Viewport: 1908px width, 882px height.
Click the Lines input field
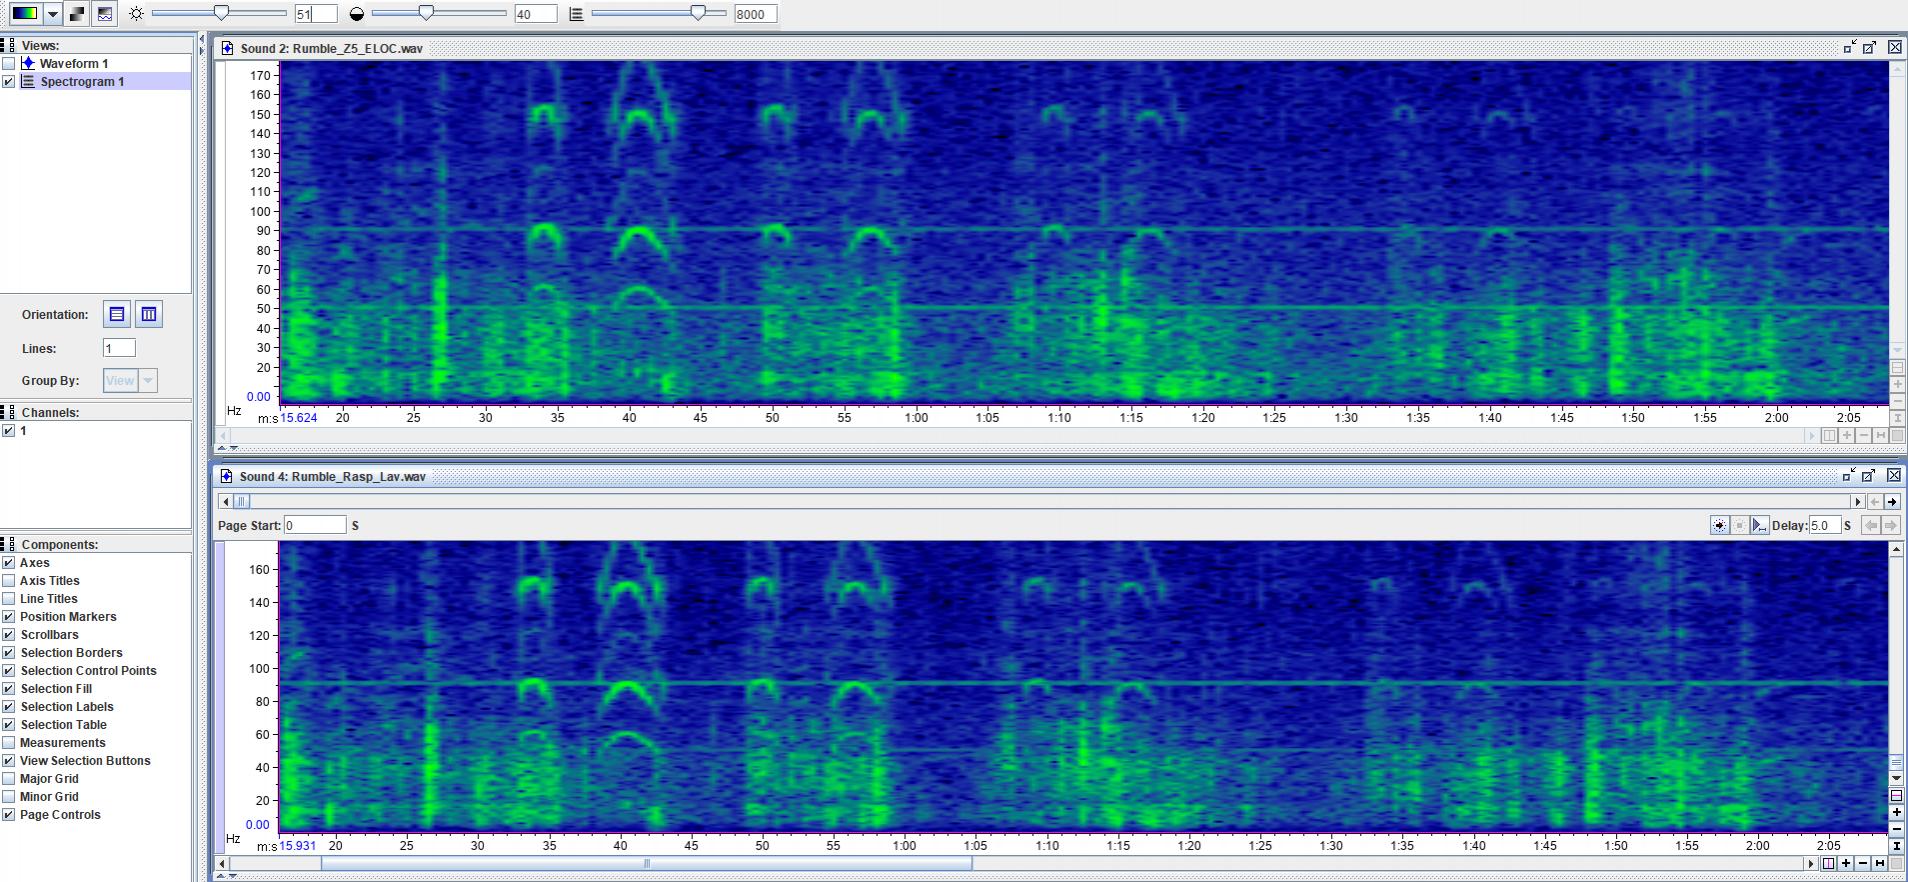119,348
